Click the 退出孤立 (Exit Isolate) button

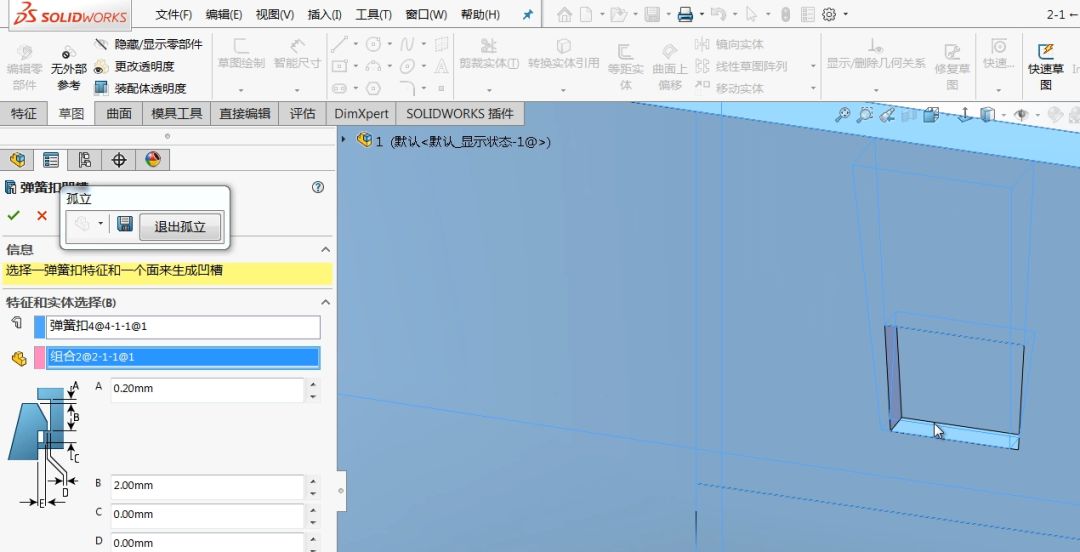click(180, 227)
